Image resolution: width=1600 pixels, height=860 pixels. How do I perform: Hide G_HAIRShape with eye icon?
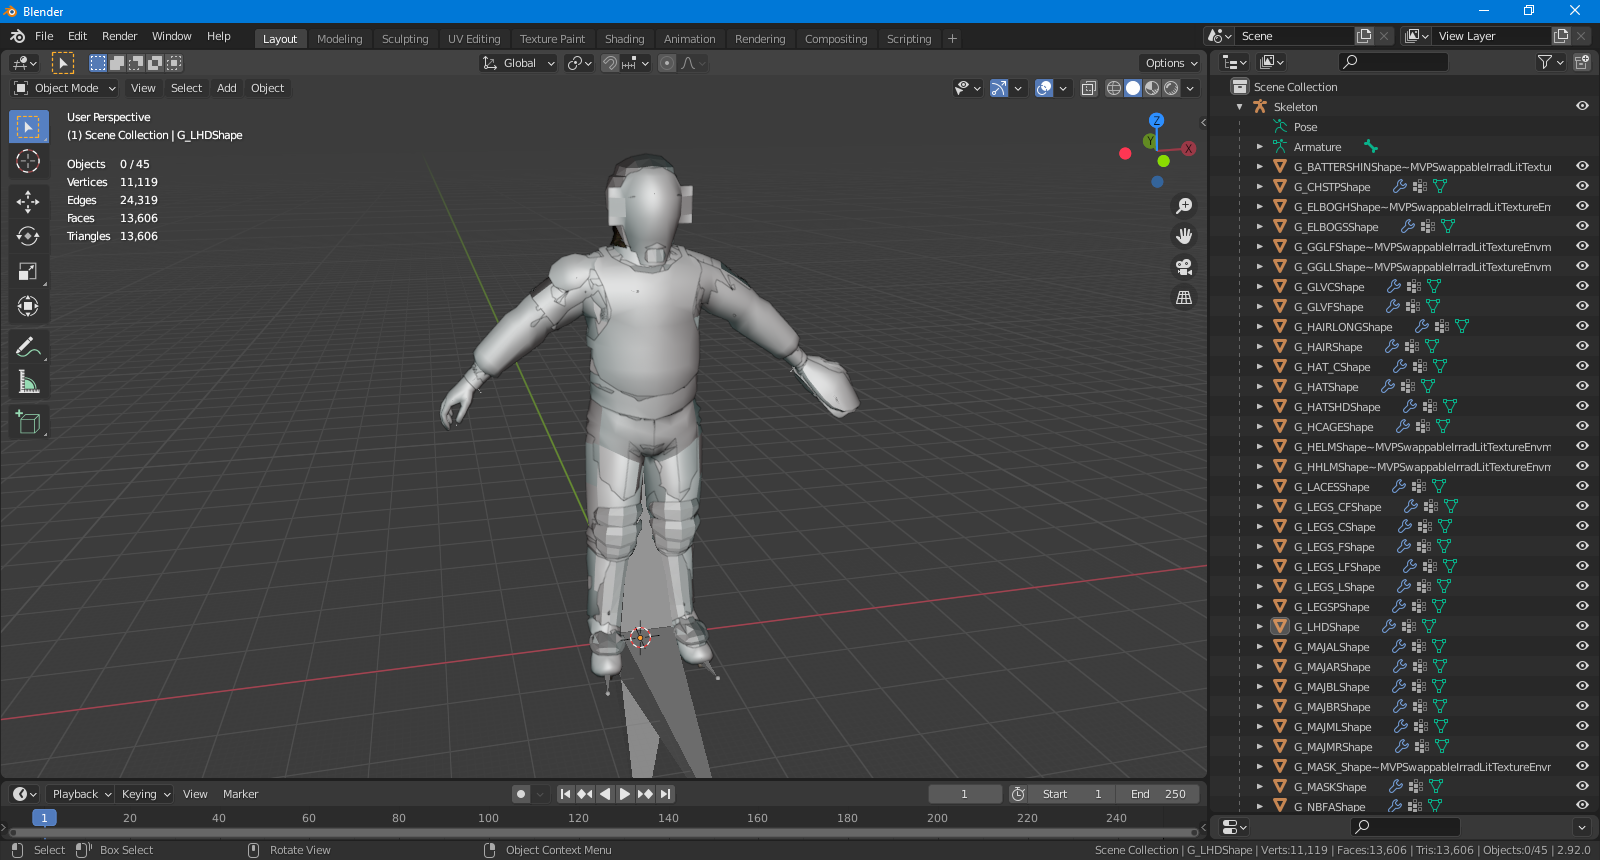pos(1582,346)
